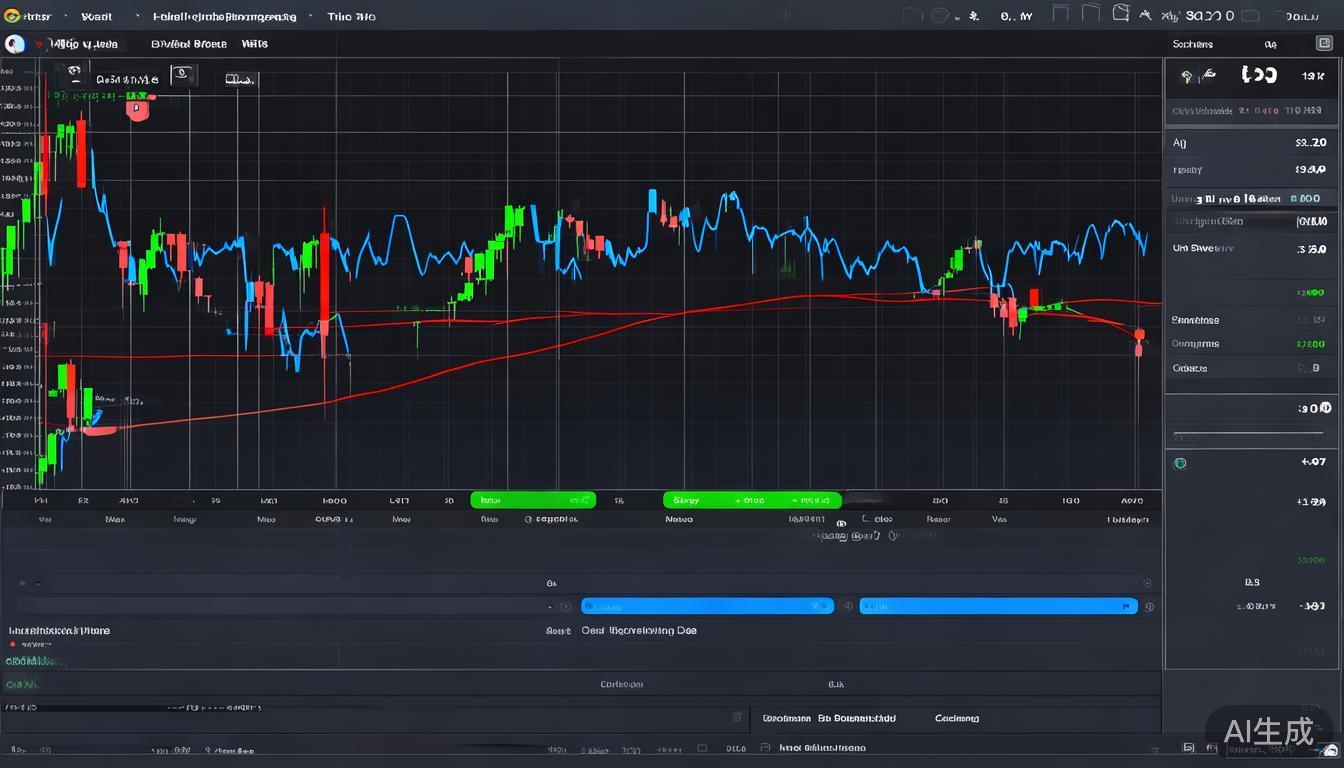
Task: Click the tilted square icon in top toolbar
Action: pyautogui.click(x=1120, y=14)
